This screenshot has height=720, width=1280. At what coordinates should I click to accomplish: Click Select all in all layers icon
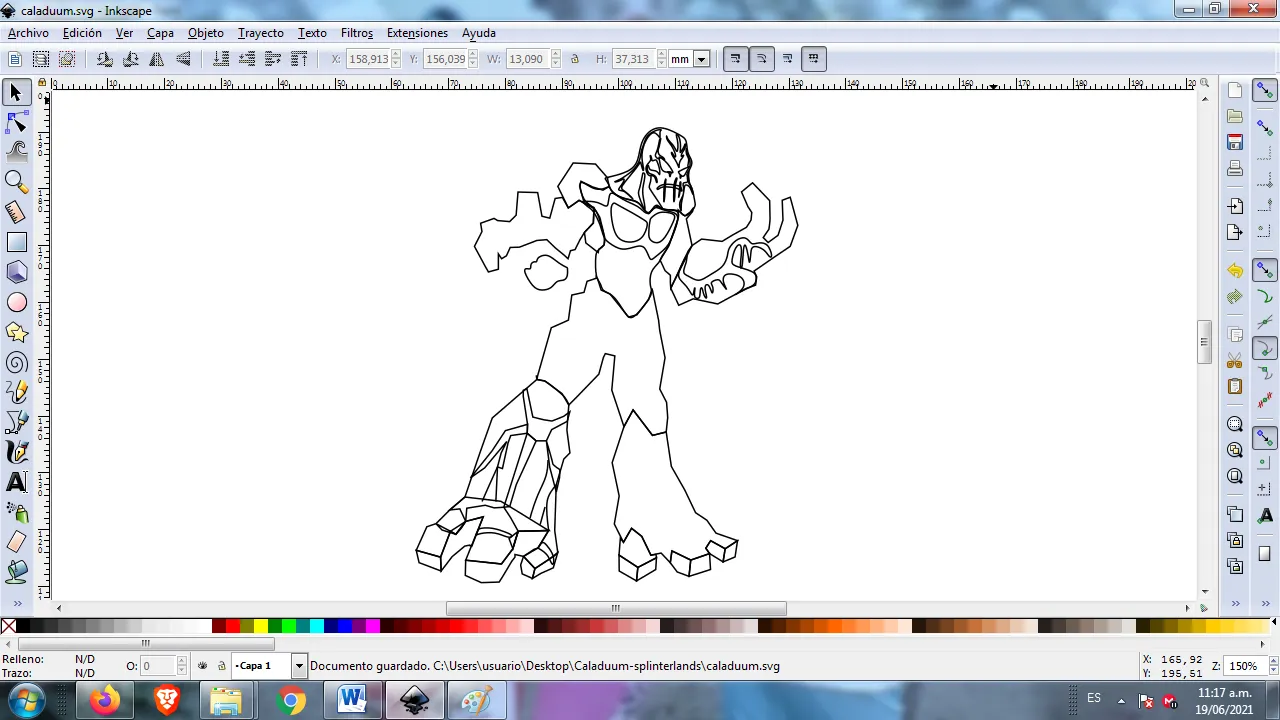[41, 59]
